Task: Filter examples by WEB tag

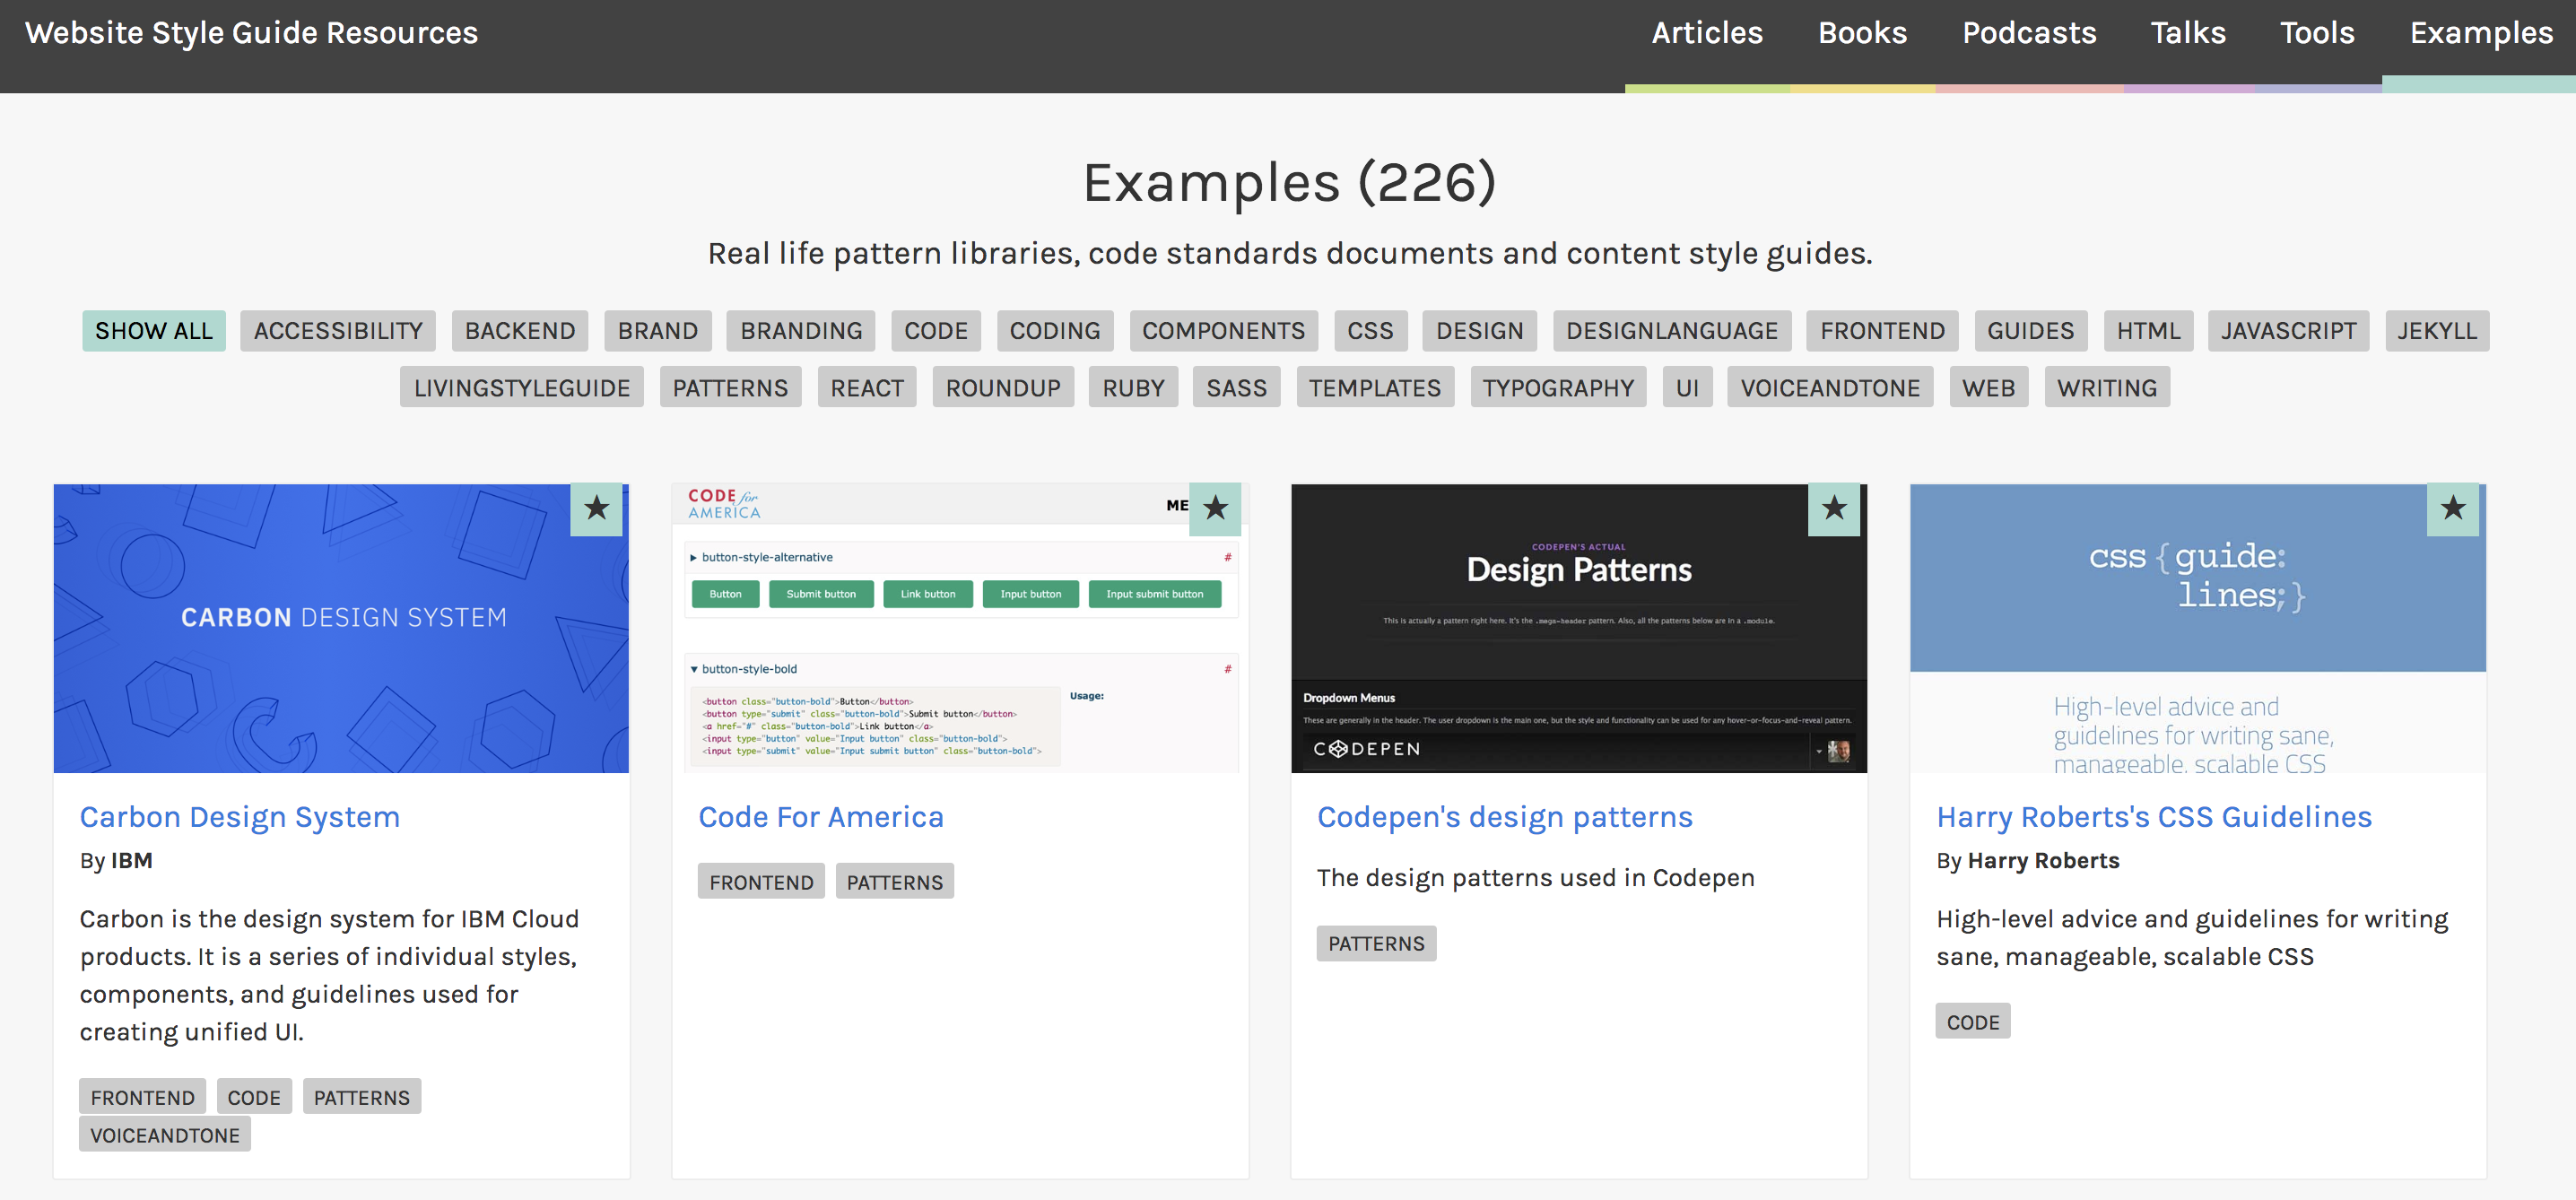Action: coord(1989,388)
